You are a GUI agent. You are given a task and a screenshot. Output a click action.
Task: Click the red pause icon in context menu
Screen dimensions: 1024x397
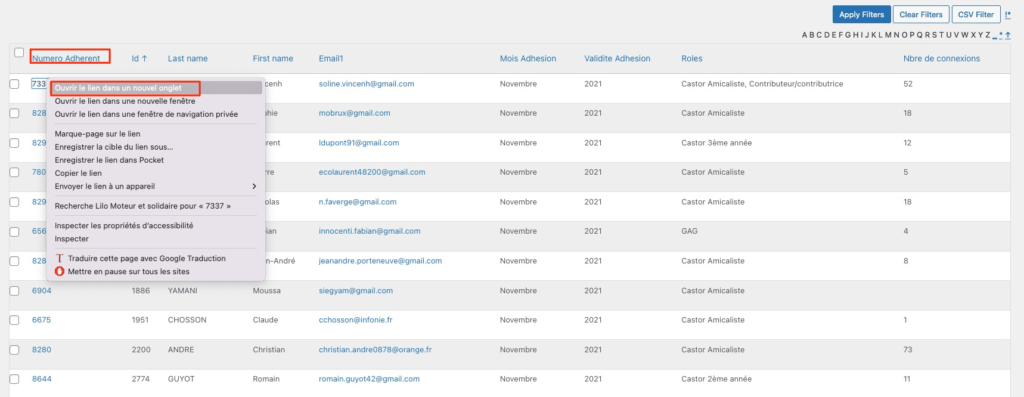(59, 271)
